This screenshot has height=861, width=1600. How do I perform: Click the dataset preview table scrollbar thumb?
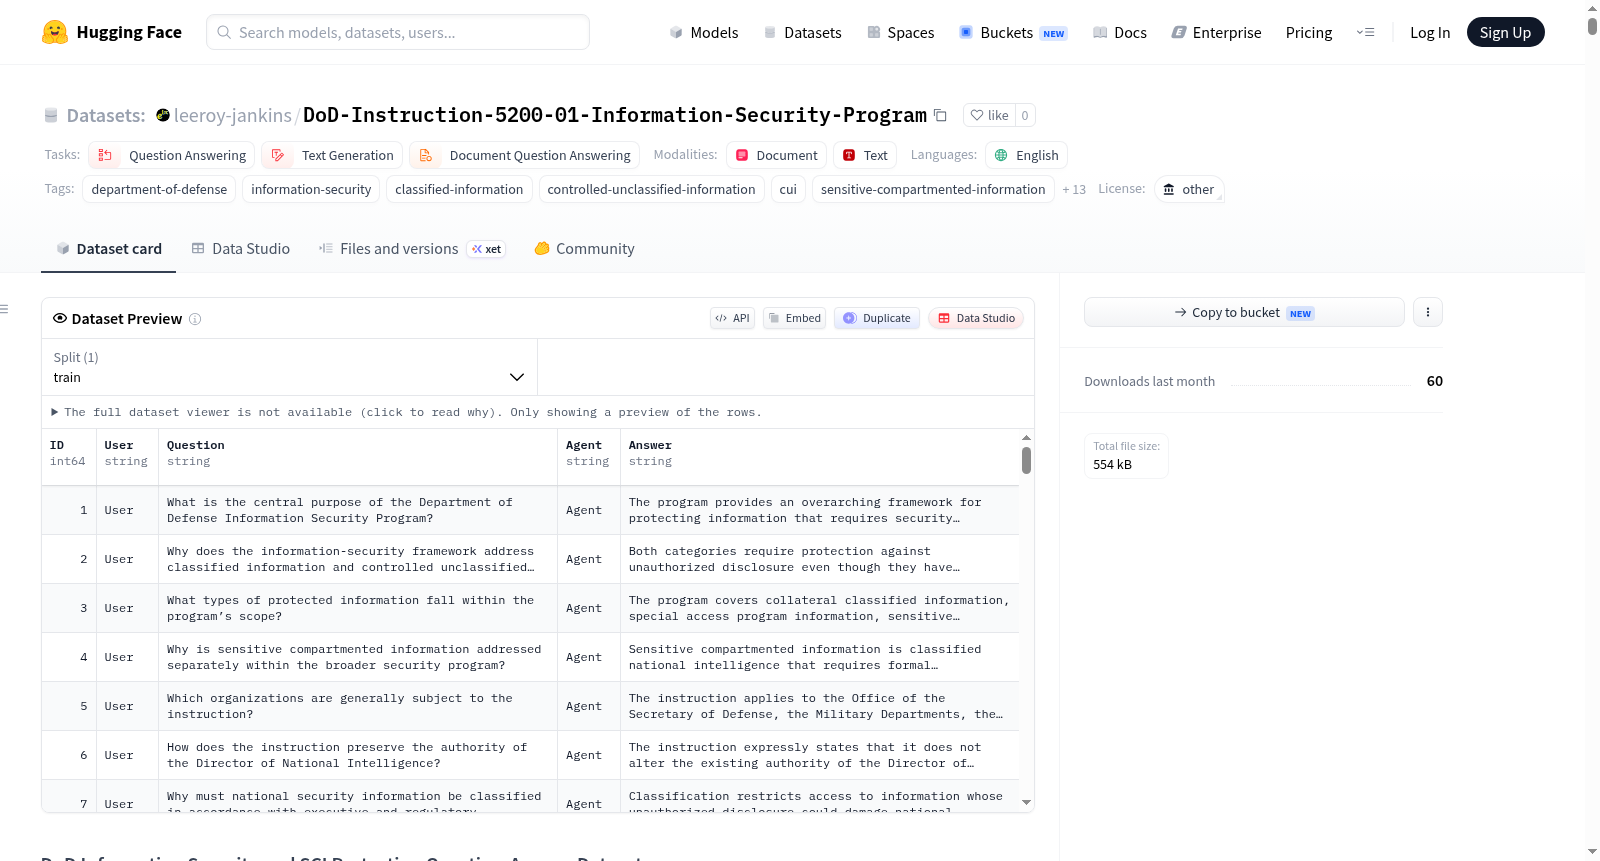pos(1026,460)
